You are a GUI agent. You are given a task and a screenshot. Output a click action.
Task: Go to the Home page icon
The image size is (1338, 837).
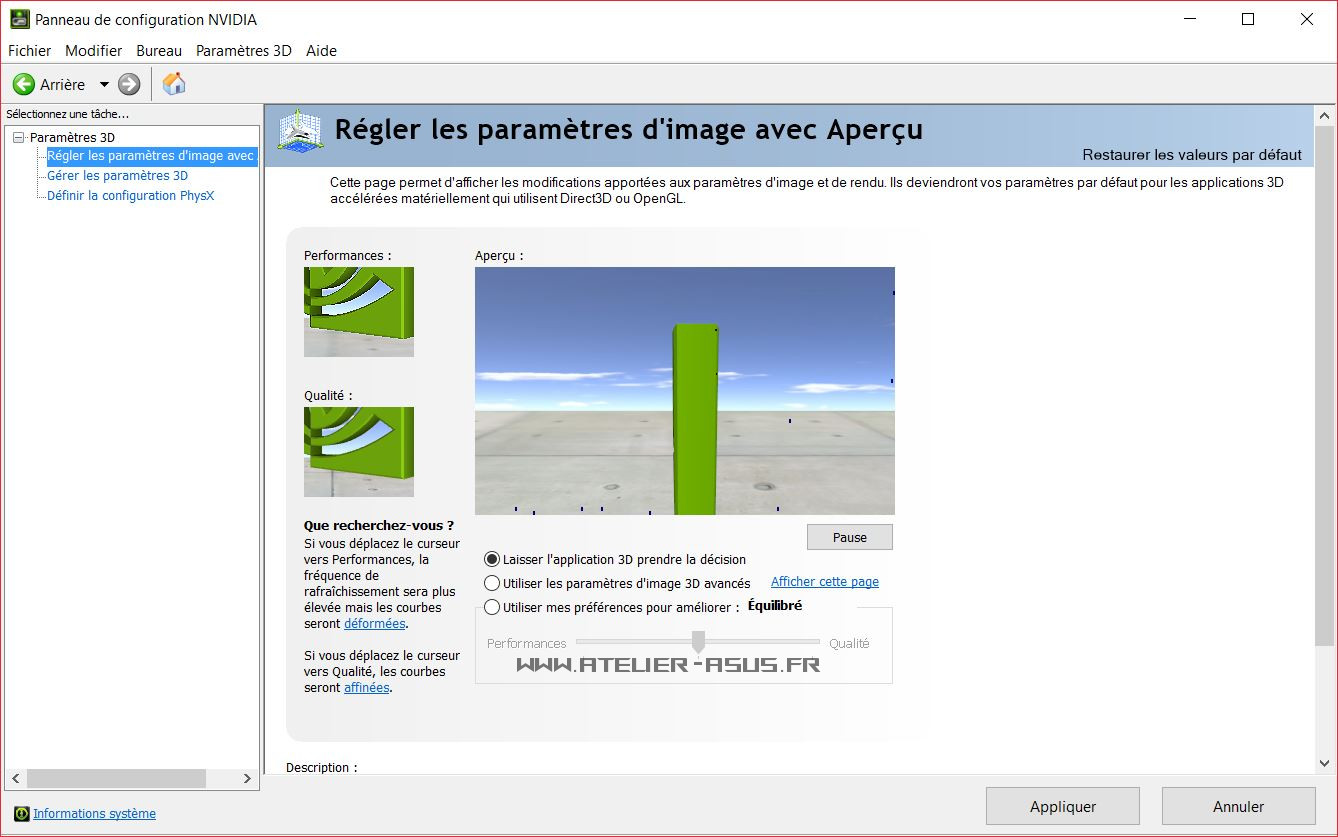(174, 84)
